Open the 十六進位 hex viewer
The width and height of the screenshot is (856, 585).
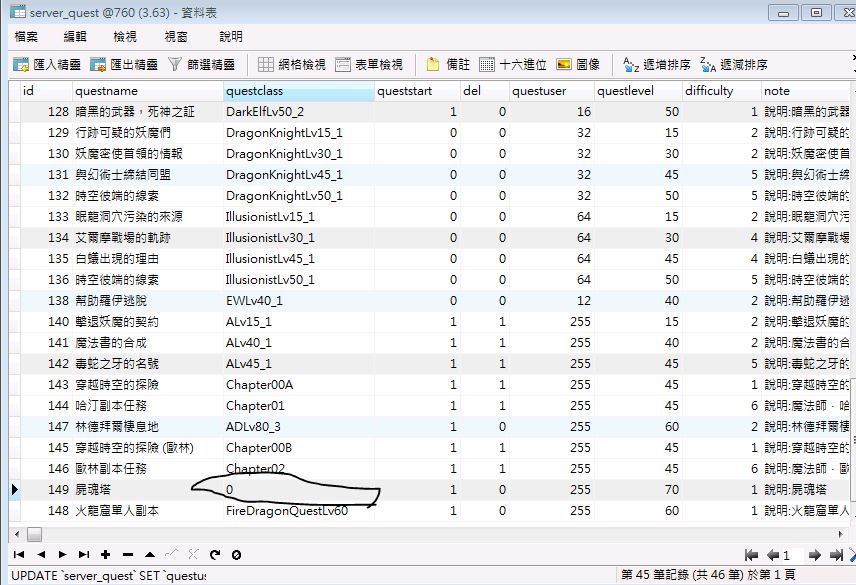pos(513,64)
